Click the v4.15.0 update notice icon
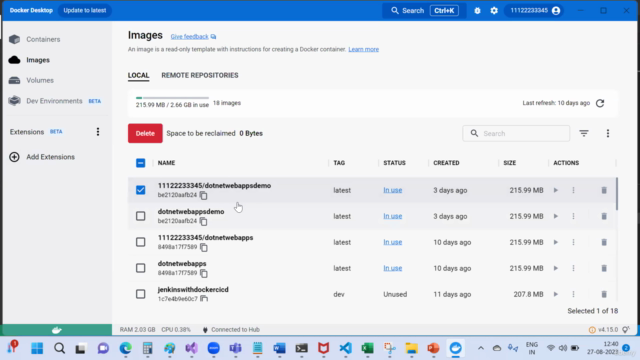 (x=592, y=330)
